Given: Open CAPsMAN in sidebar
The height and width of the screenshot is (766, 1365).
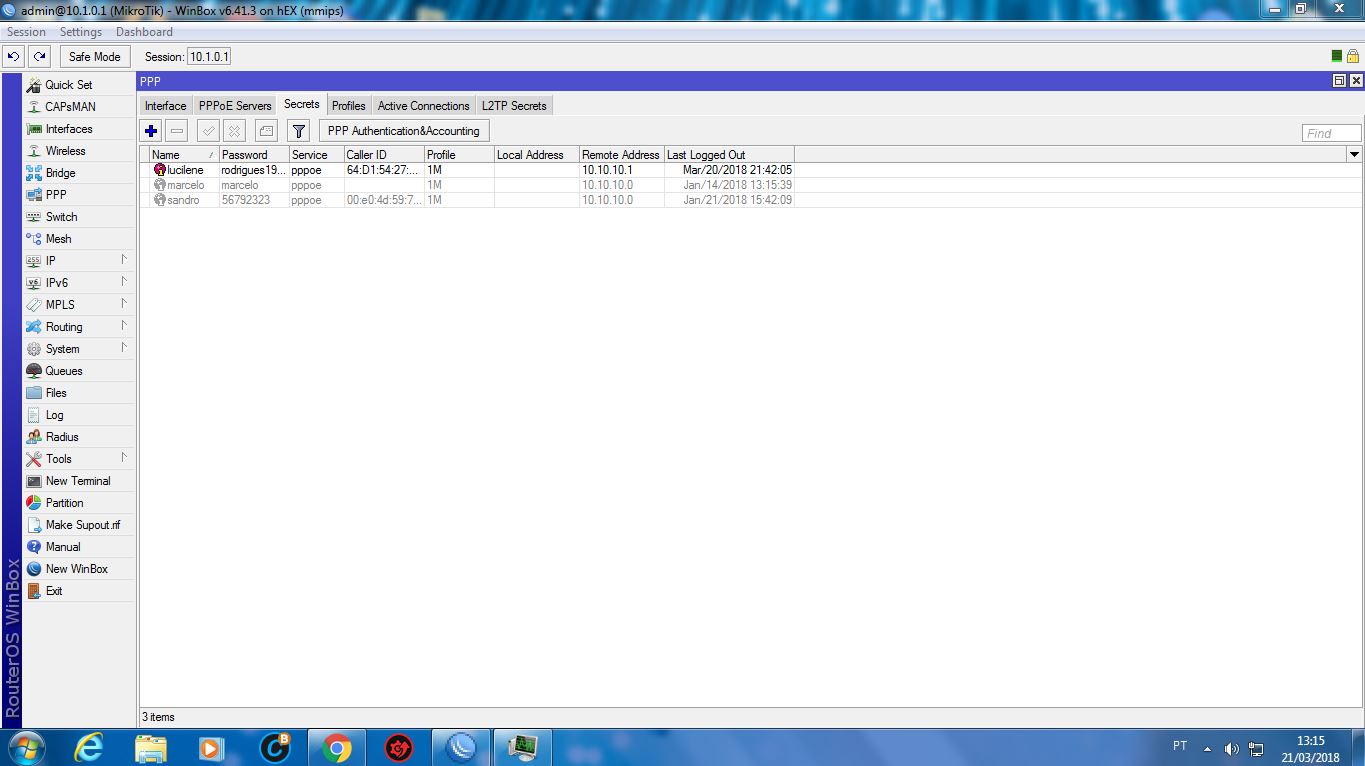Looking at the screenshot, I should pyautogui.click(x=79, y=107).
